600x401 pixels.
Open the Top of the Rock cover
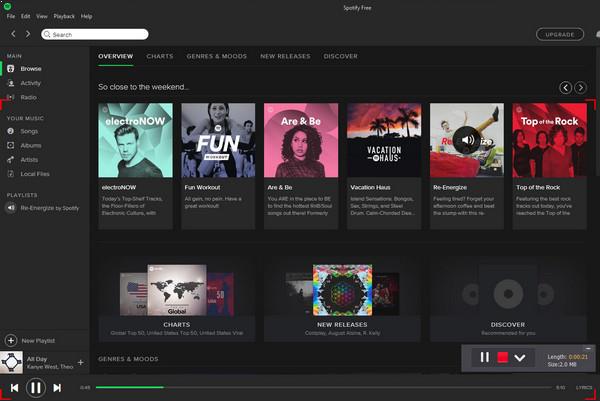pos(549,140)
